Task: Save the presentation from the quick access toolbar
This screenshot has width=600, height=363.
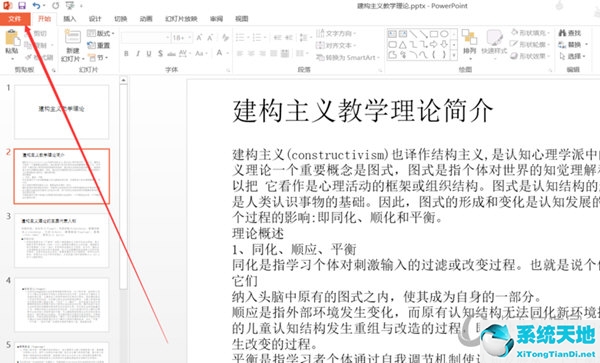Action: pos(22,5)
